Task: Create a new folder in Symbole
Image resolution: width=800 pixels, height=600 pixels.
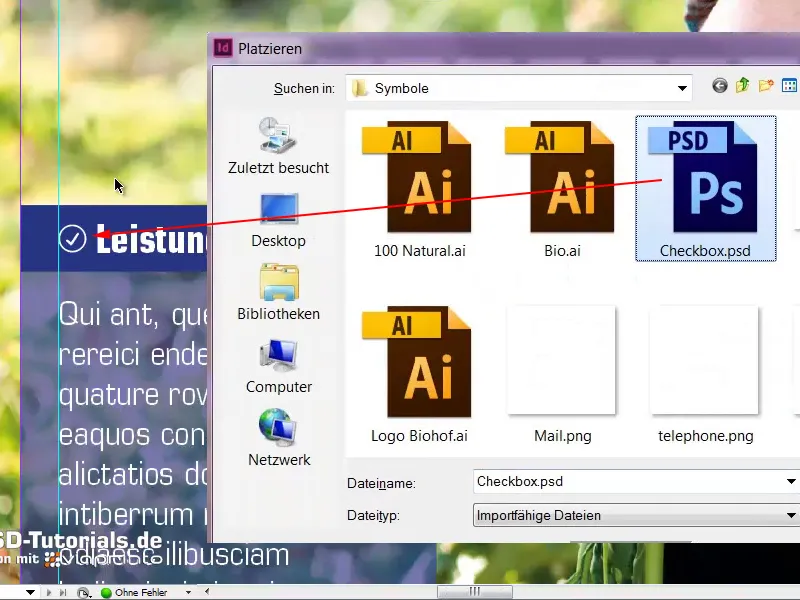Action: pyautogui.click(x=766, y=85)
